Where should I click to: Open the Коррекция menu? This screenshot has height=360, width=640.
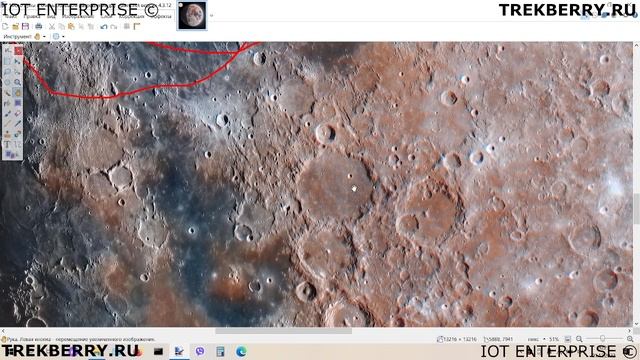pos(131,16)
